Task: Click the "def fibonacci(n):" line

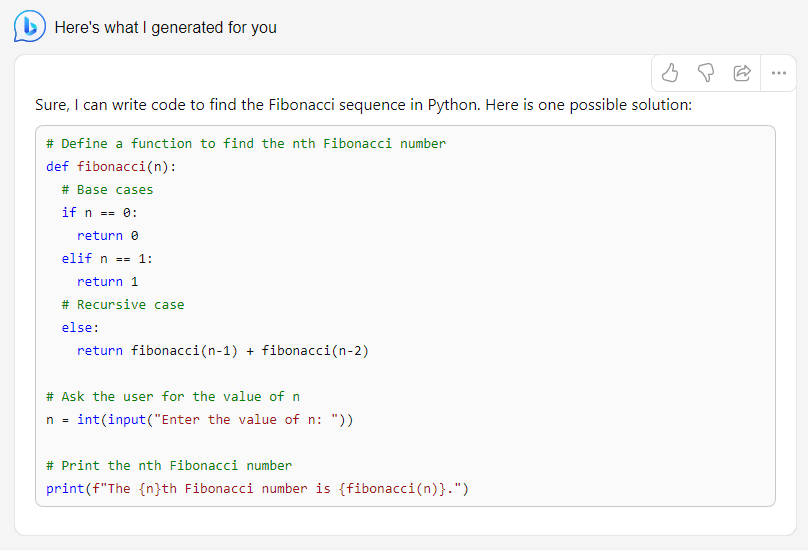Action: point(117,167)
